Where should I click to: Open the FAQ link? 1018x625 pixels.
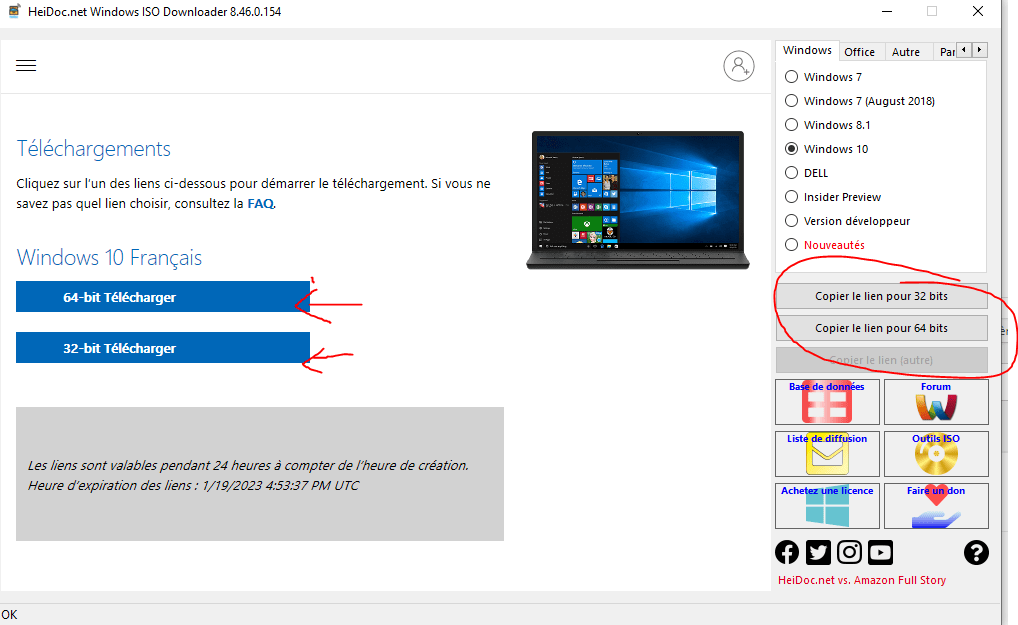[x=260, y=204]
